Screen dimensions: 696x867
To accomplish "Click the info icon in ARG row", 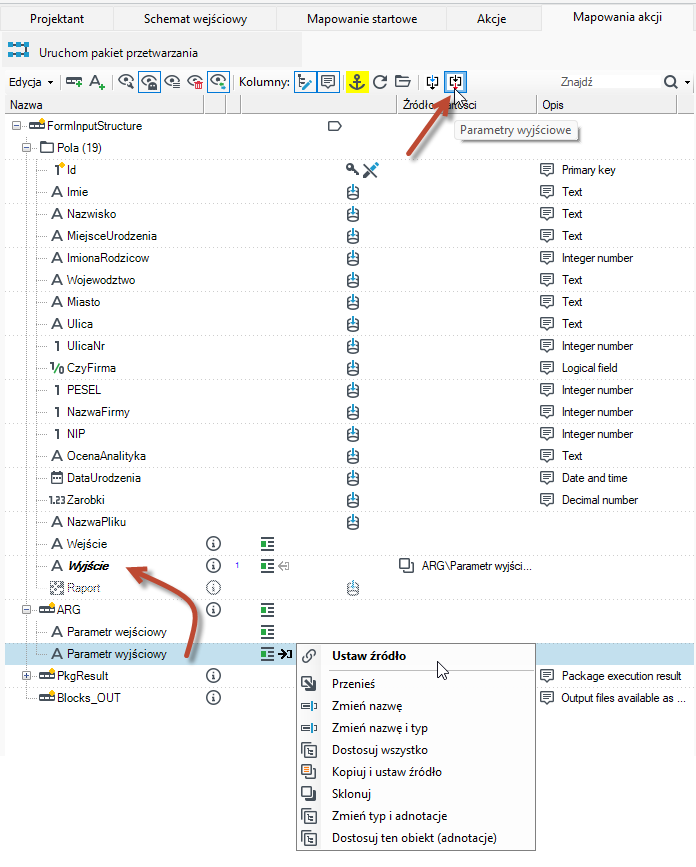I will tap(213, 610).
